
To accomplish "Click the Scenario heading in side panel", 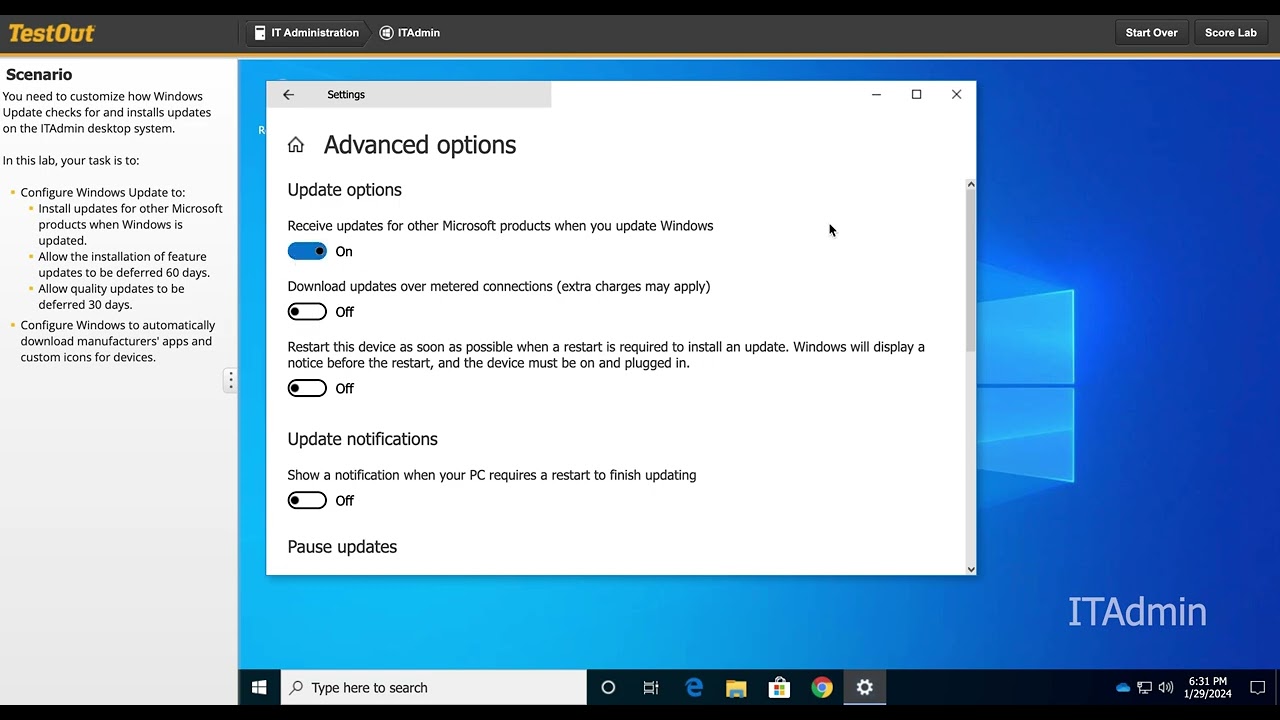I will coord(39,75).
